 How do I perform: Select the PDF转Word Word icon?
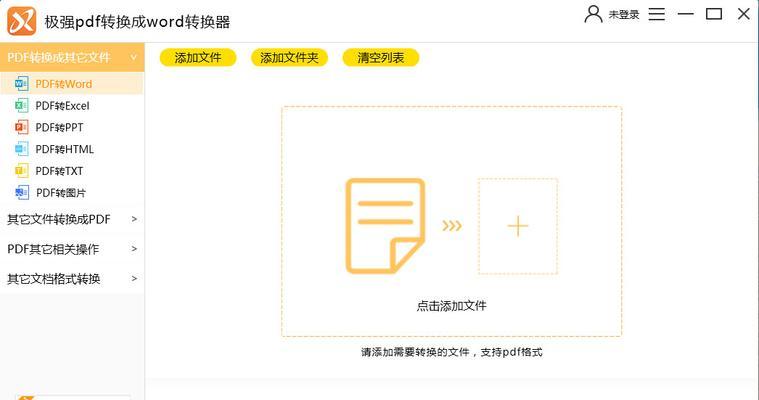pos(21,84)
